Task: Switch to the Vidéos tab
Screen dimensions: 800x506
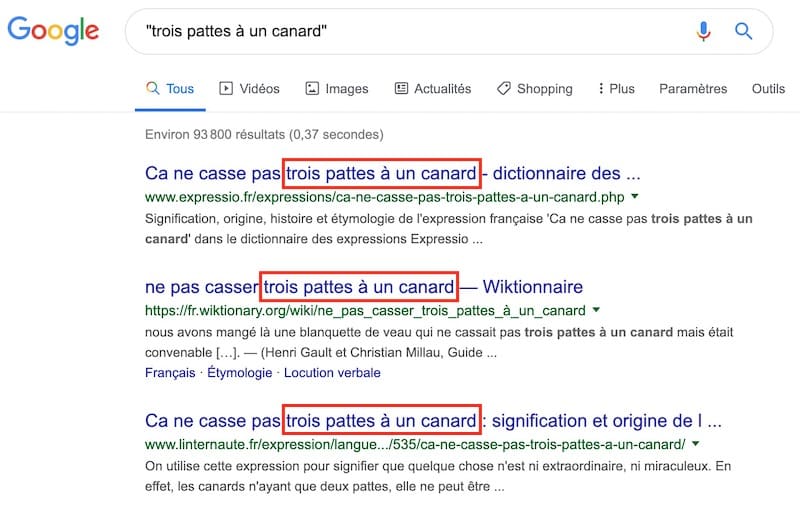Action: pyautogui.click(x=250, y=89)
